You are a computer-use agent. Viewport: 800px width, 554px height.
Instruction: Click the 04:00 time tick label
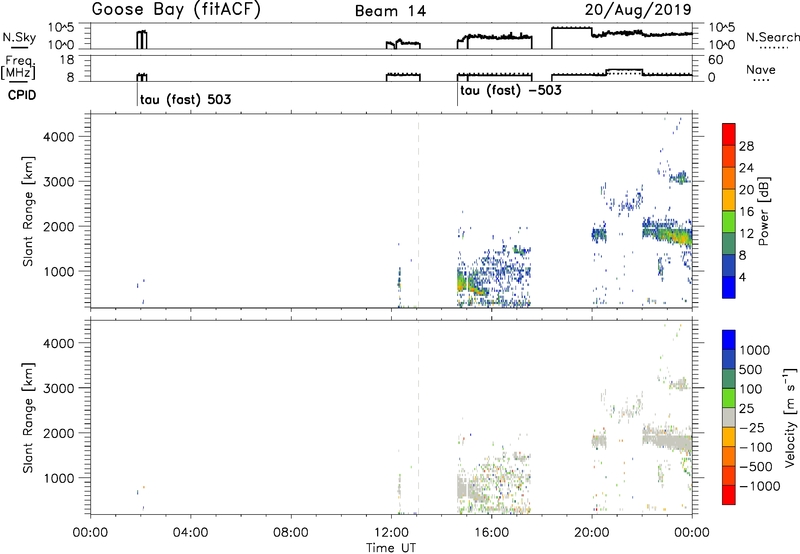point(190,533)
